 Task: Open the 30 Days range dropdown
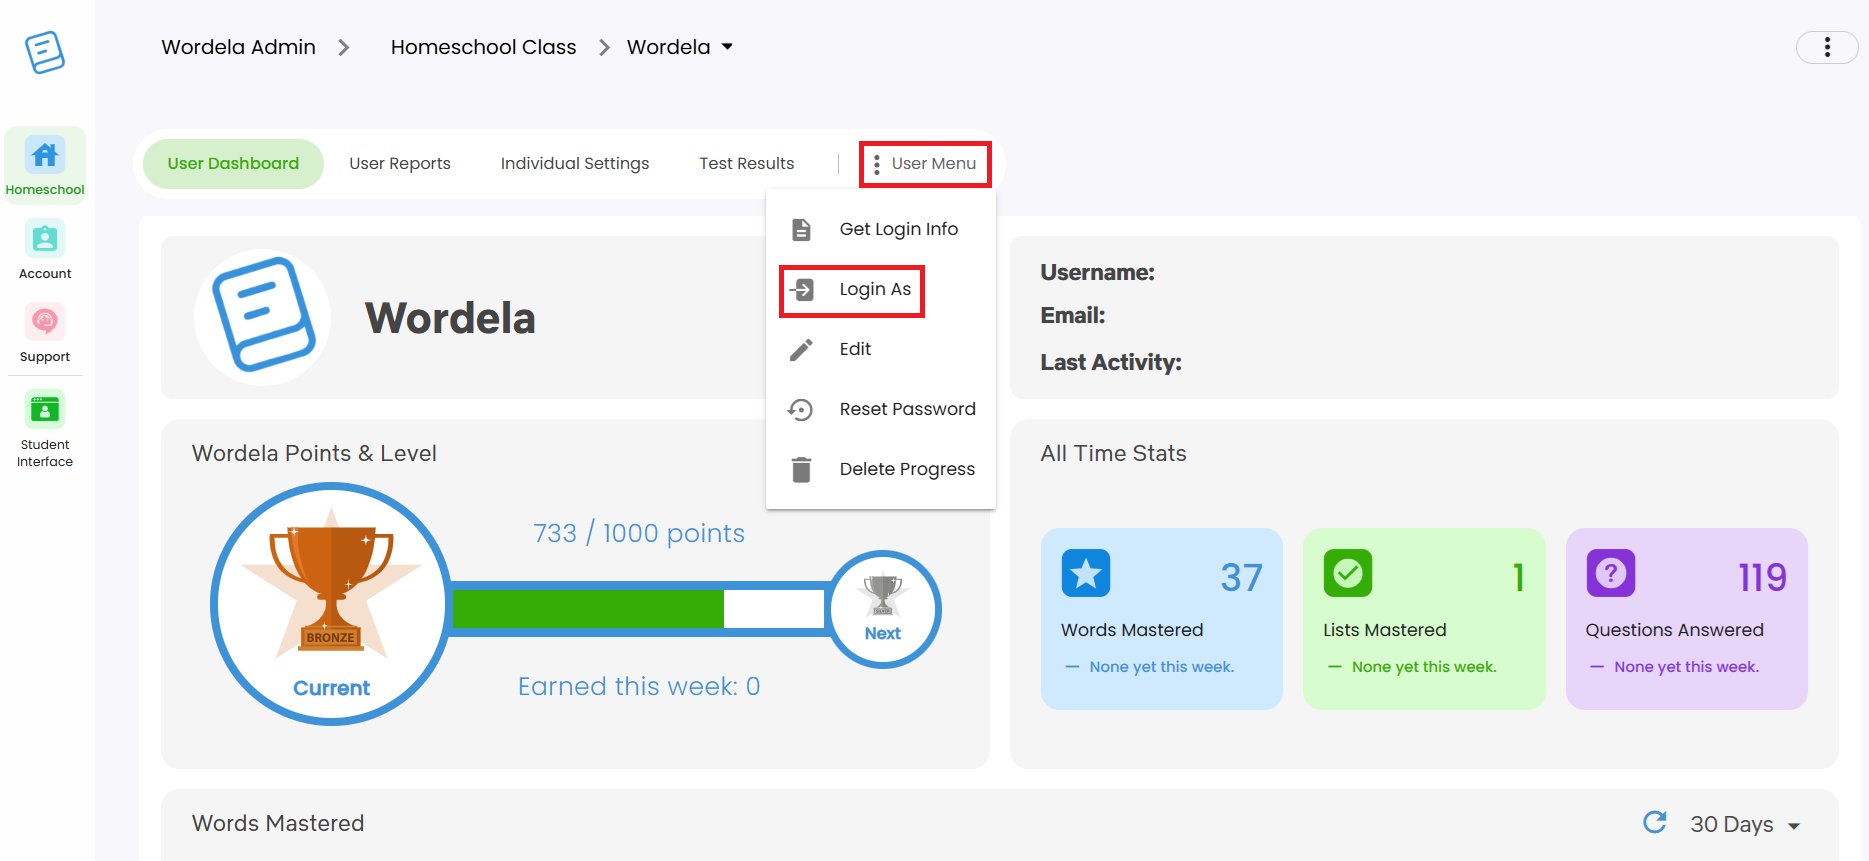pyautogui.click(x=1745, y=824)
